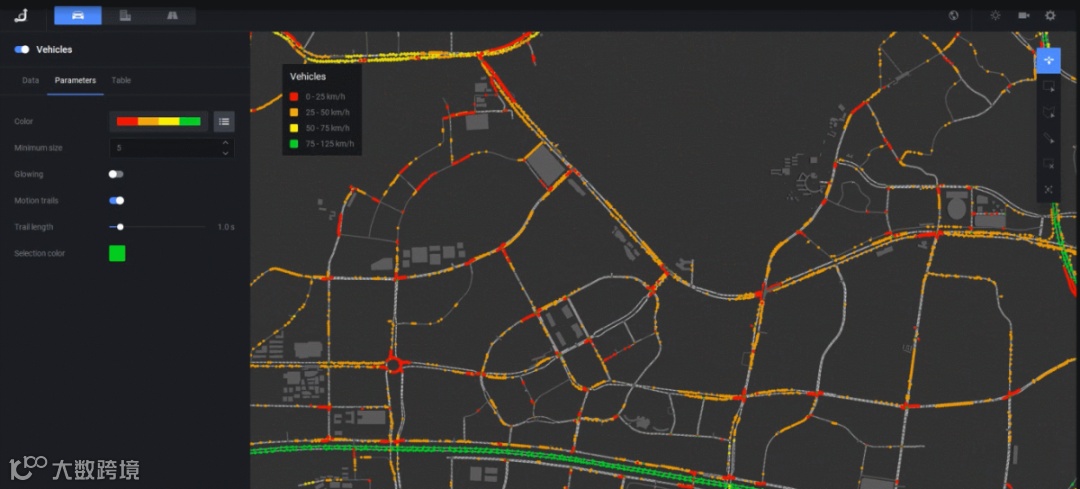The image size is (1080, 489).
Task: Decrease Minimum size with down arrow
Action: pyautogui.click(x=225, y=153)
